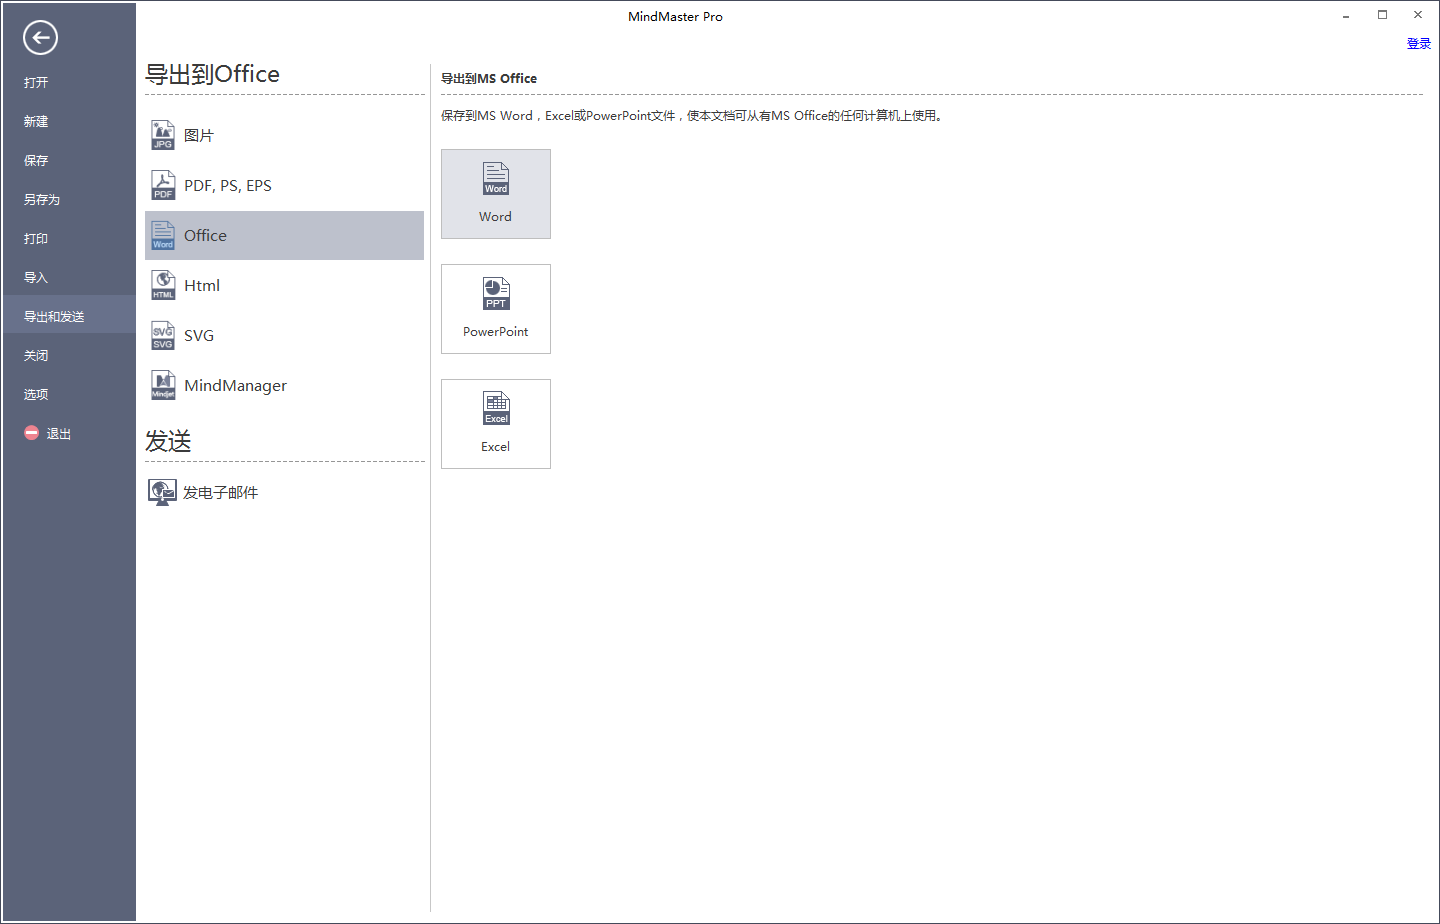Open 选项 settings in the sidebar

36,395
